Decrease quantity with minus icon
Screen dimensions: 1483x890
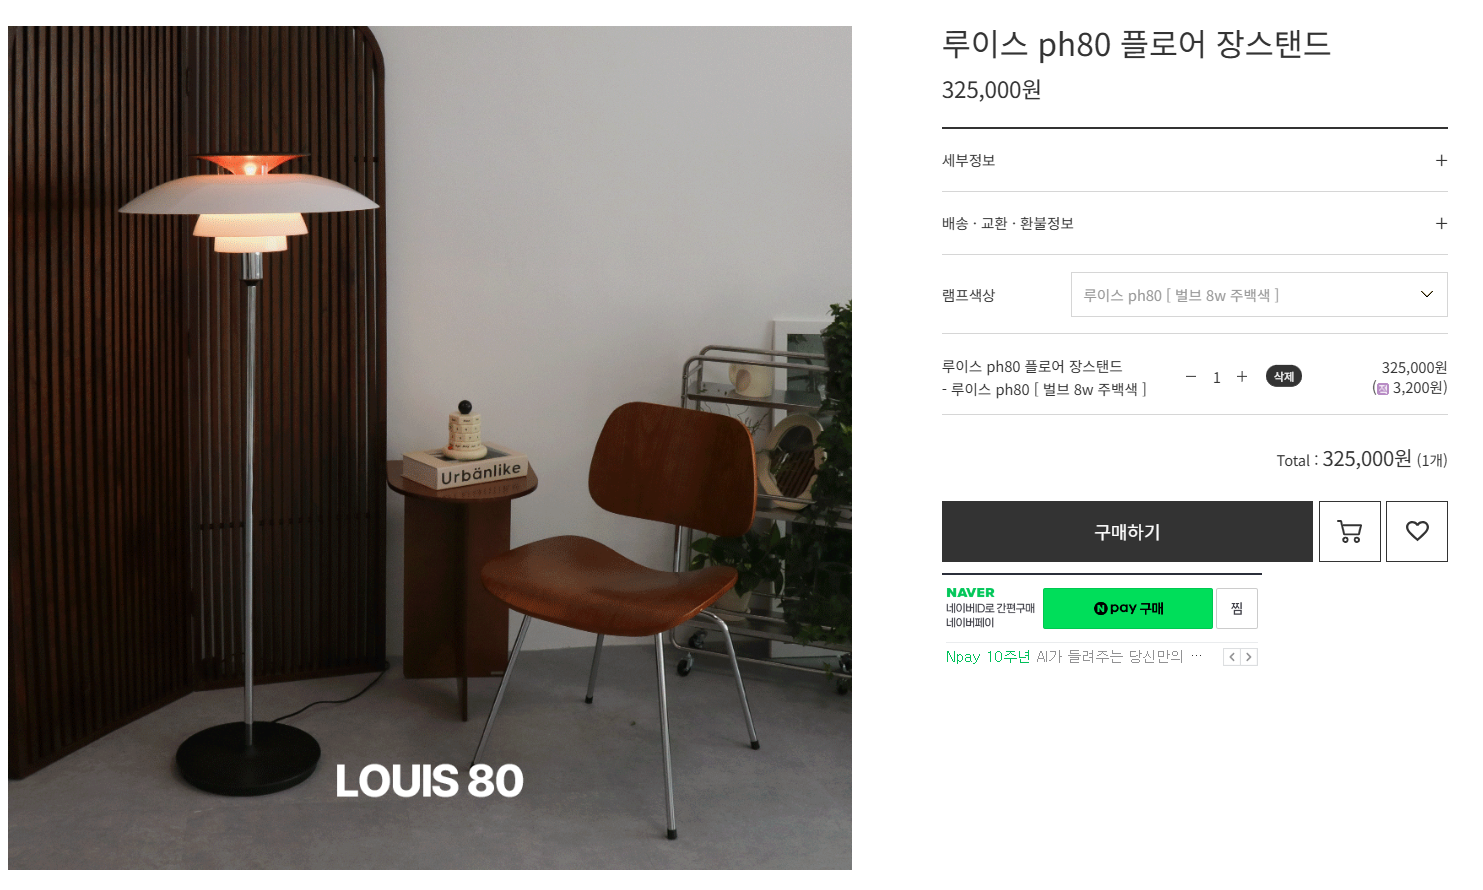tap(1191, 377)
